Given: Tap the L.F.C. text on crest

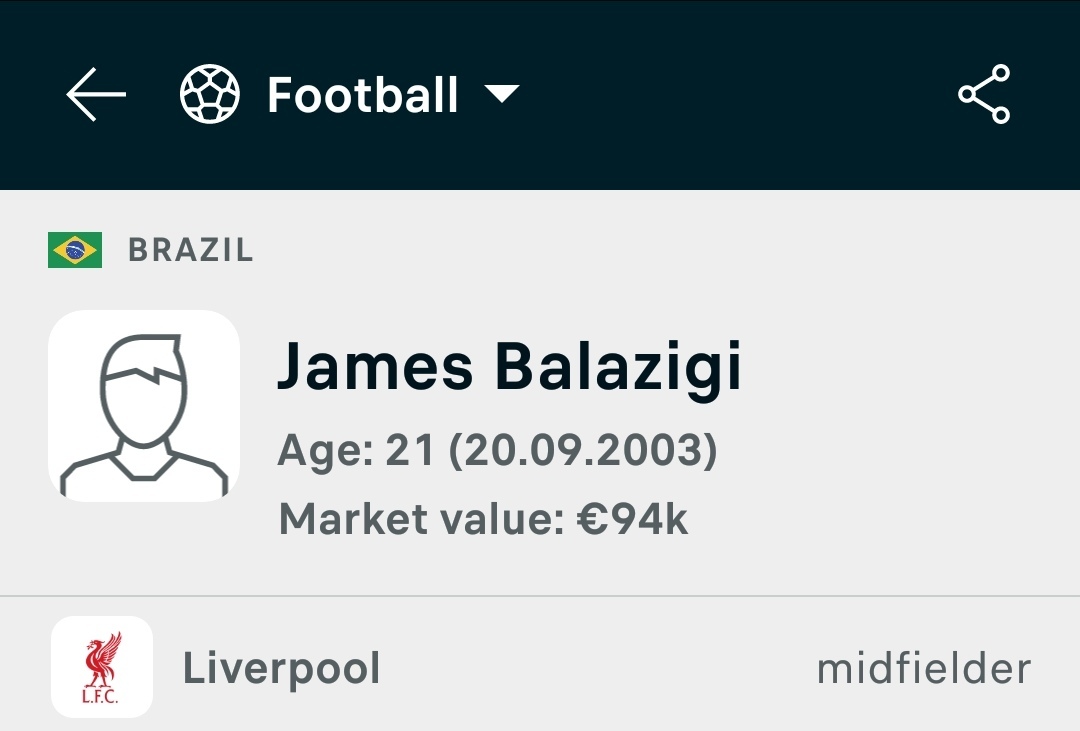Looking at the screenshot, I should point(100,696).
